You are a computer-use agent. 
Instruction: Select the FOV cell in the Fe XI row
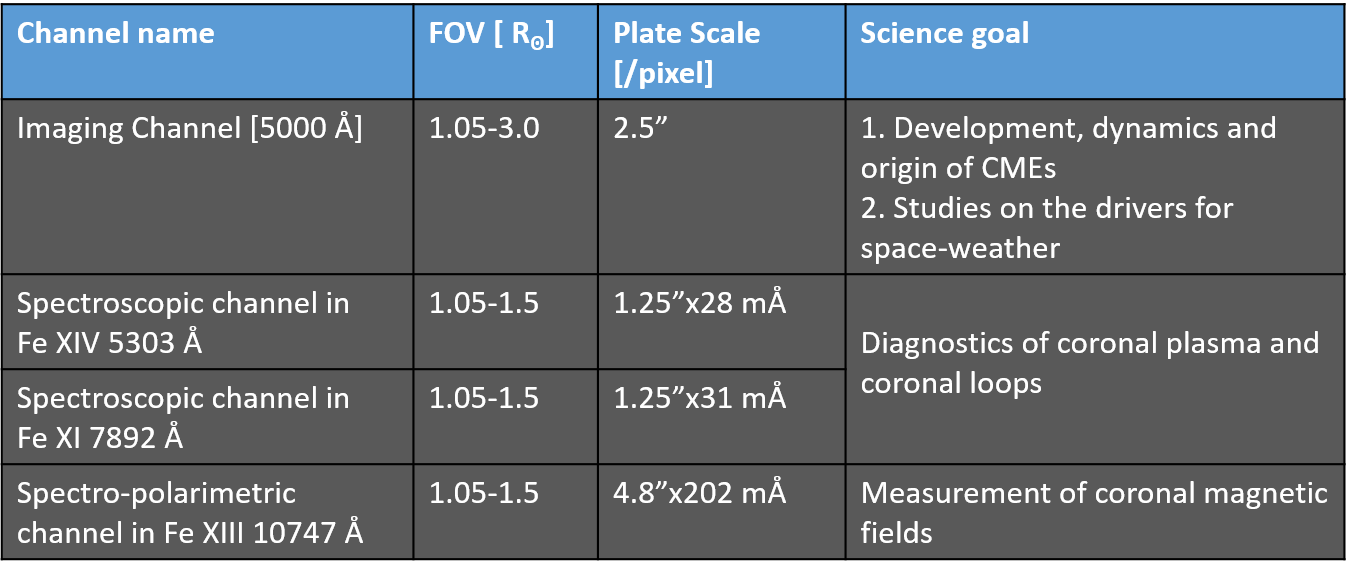[x=506, y=416]
